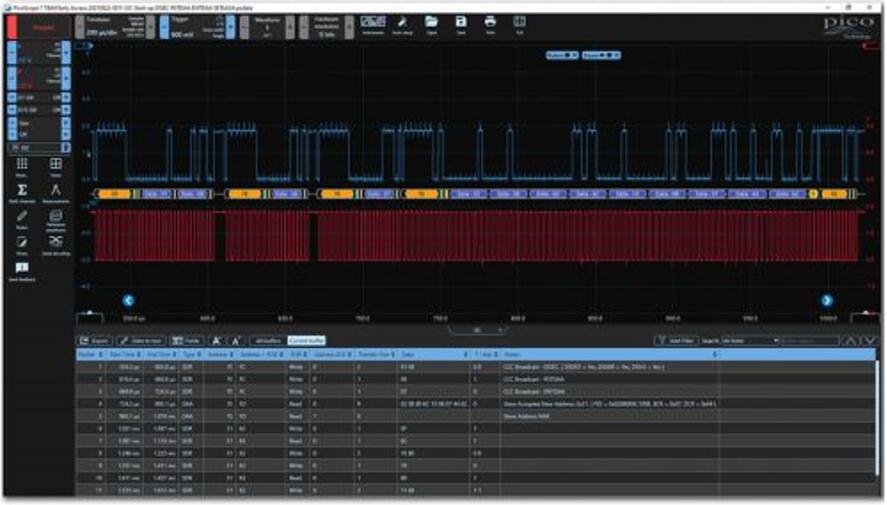Click Export button in decoder table

click(95, 340)
